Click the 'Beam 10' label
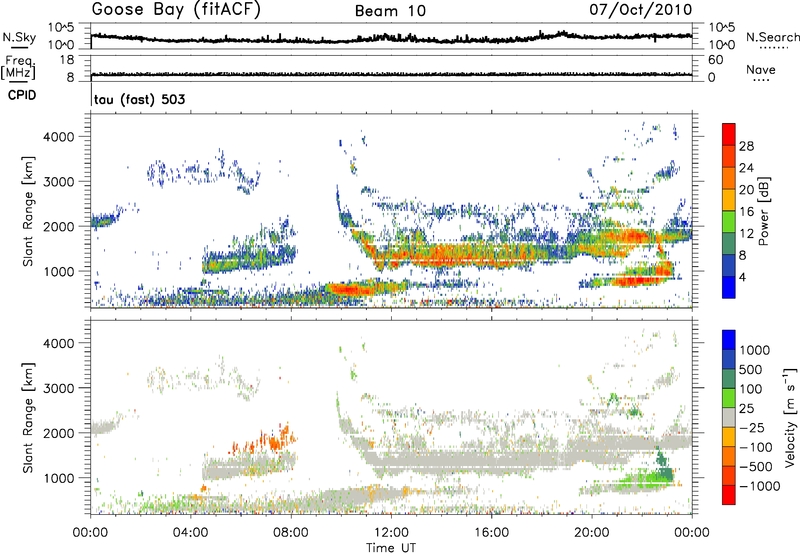This screenshot has width=800, height=554. point(390,11)
